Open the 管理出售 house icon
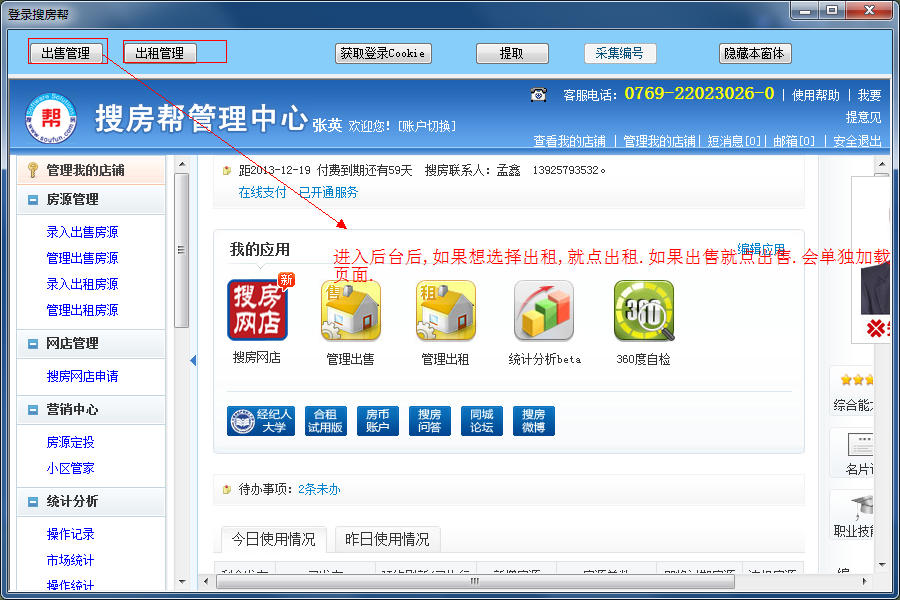The image size is (900, 600). click(351, 310)
